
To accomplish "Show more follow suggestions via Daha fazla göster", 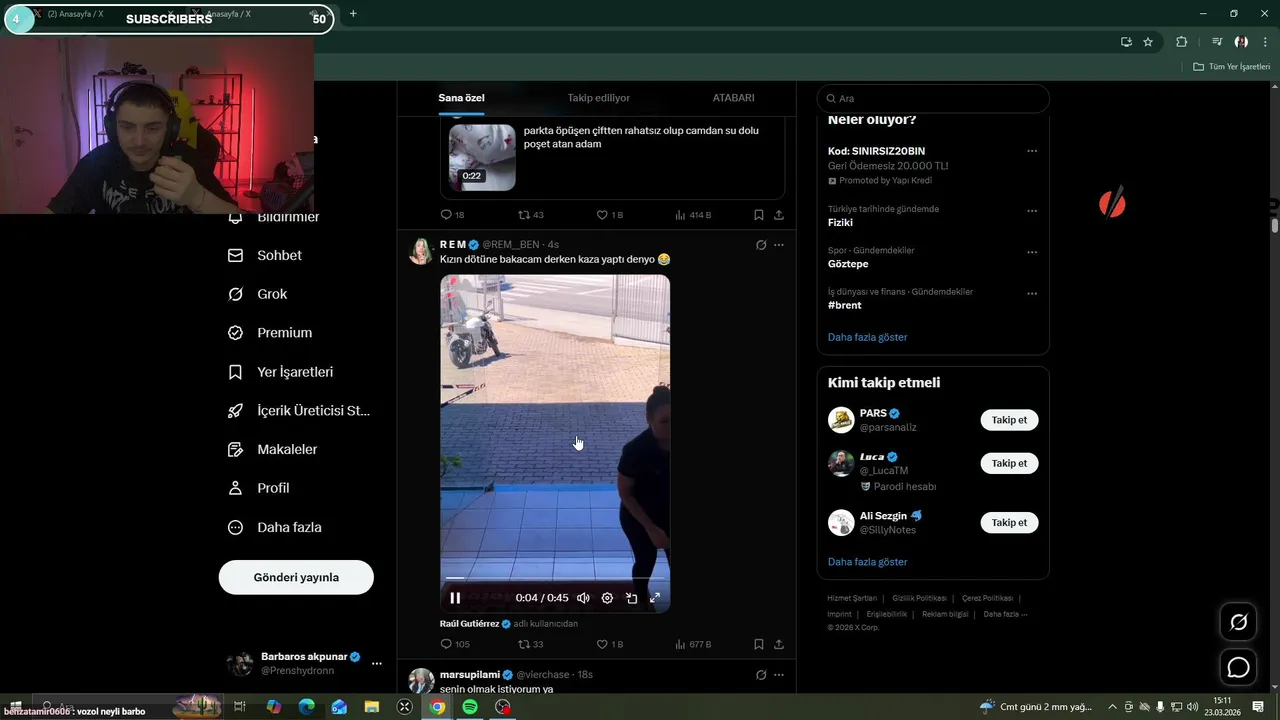I will coord(867,562).
